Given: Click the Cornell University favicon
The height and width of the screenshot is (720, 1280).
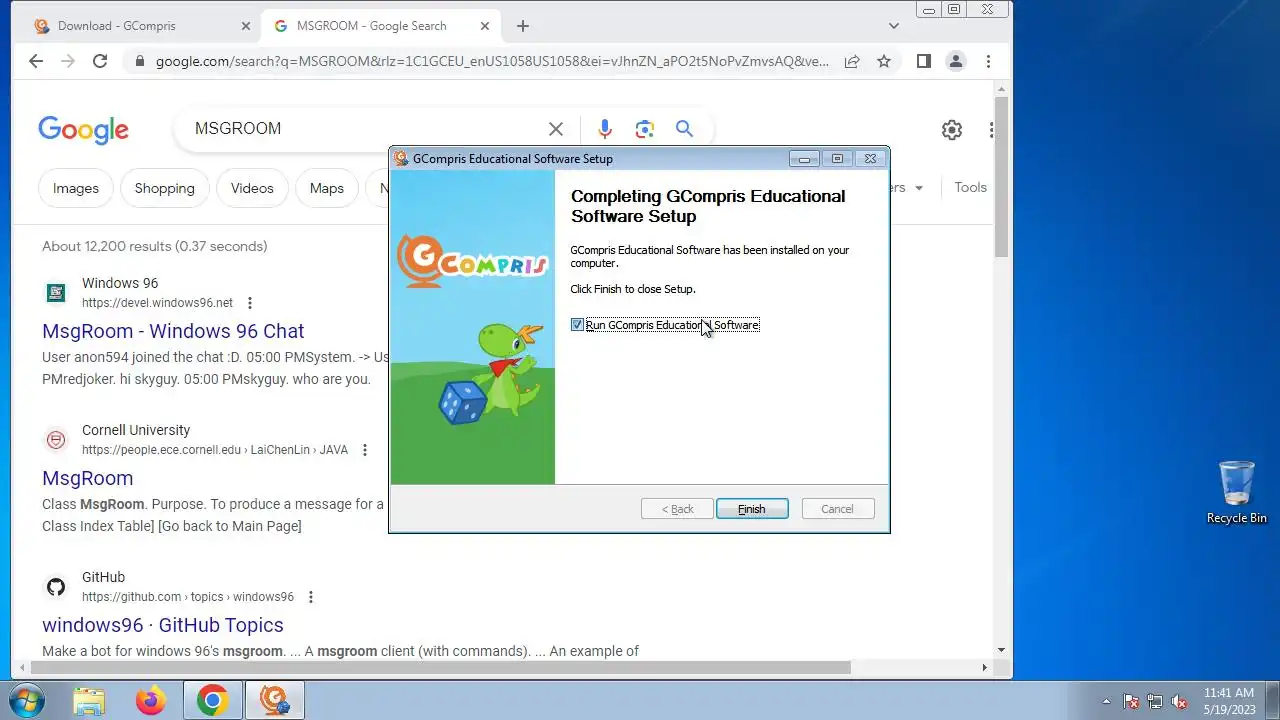Looking at the screenshot, I should (56, 440).
